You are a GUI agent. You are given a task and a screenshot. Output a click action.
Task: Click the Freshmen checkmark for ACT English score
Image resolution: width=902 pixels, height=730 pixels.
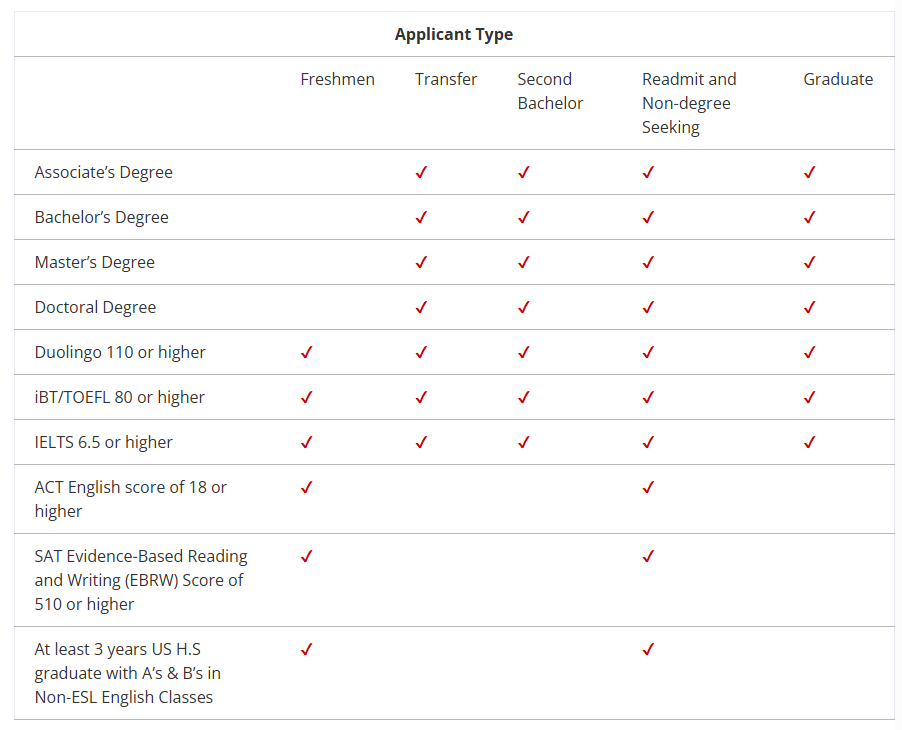(x=307, y=487)
